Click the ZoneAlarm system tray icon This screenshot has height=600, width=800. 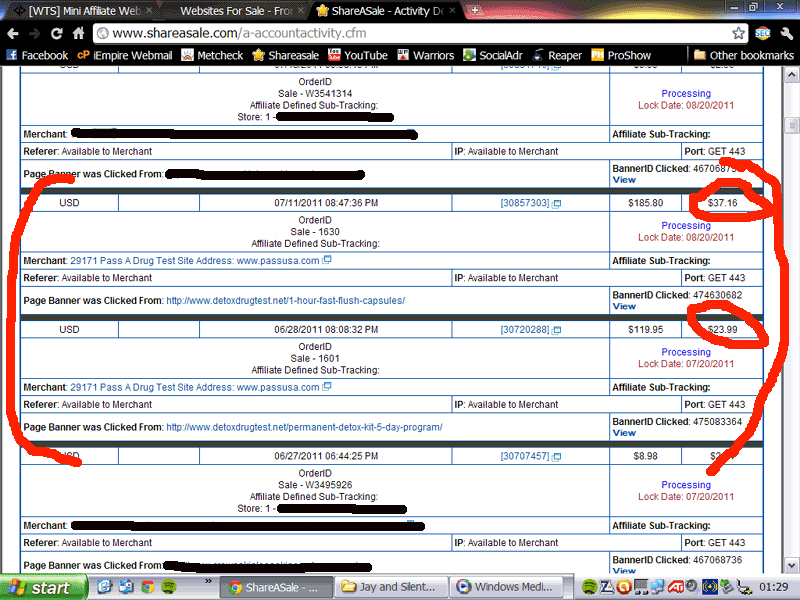[607, 587]
